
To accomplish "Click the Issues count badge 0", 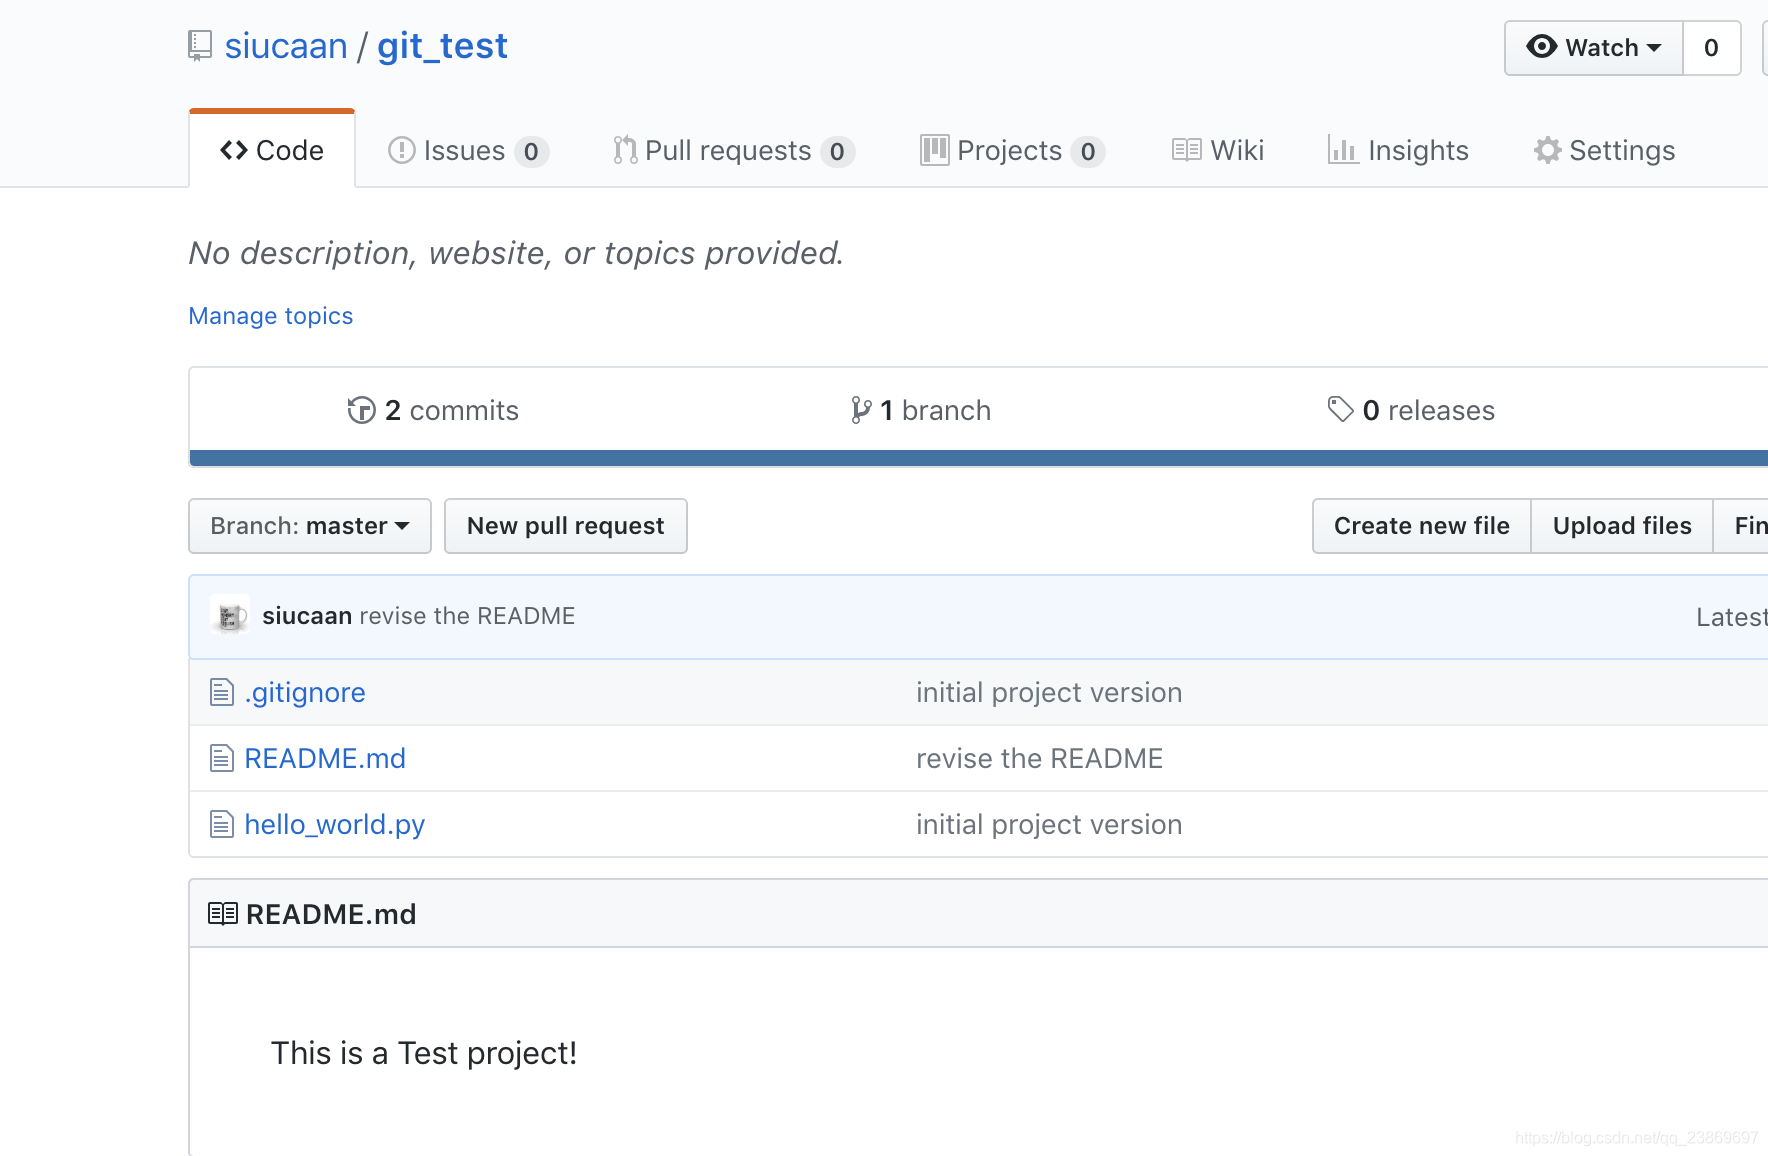I will [531, 152].
